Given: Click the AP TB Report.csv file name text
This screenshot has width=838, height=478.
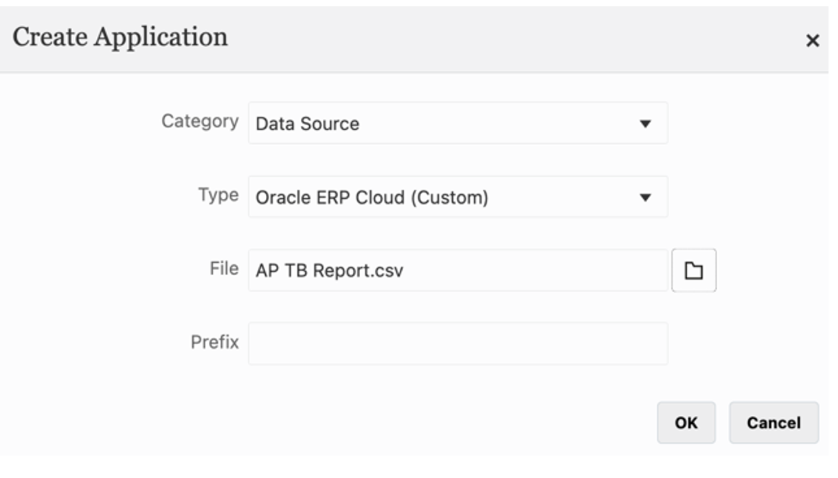Looking at the screenshot, I should [x=329, y=270].
